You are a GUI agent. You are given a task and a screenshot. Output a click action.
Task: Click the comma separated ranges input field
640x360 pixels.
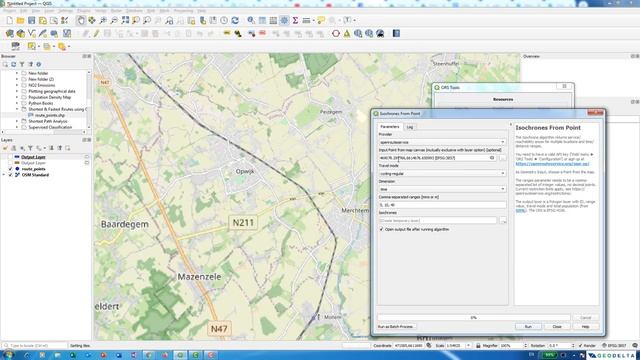[x=442, y=205]
